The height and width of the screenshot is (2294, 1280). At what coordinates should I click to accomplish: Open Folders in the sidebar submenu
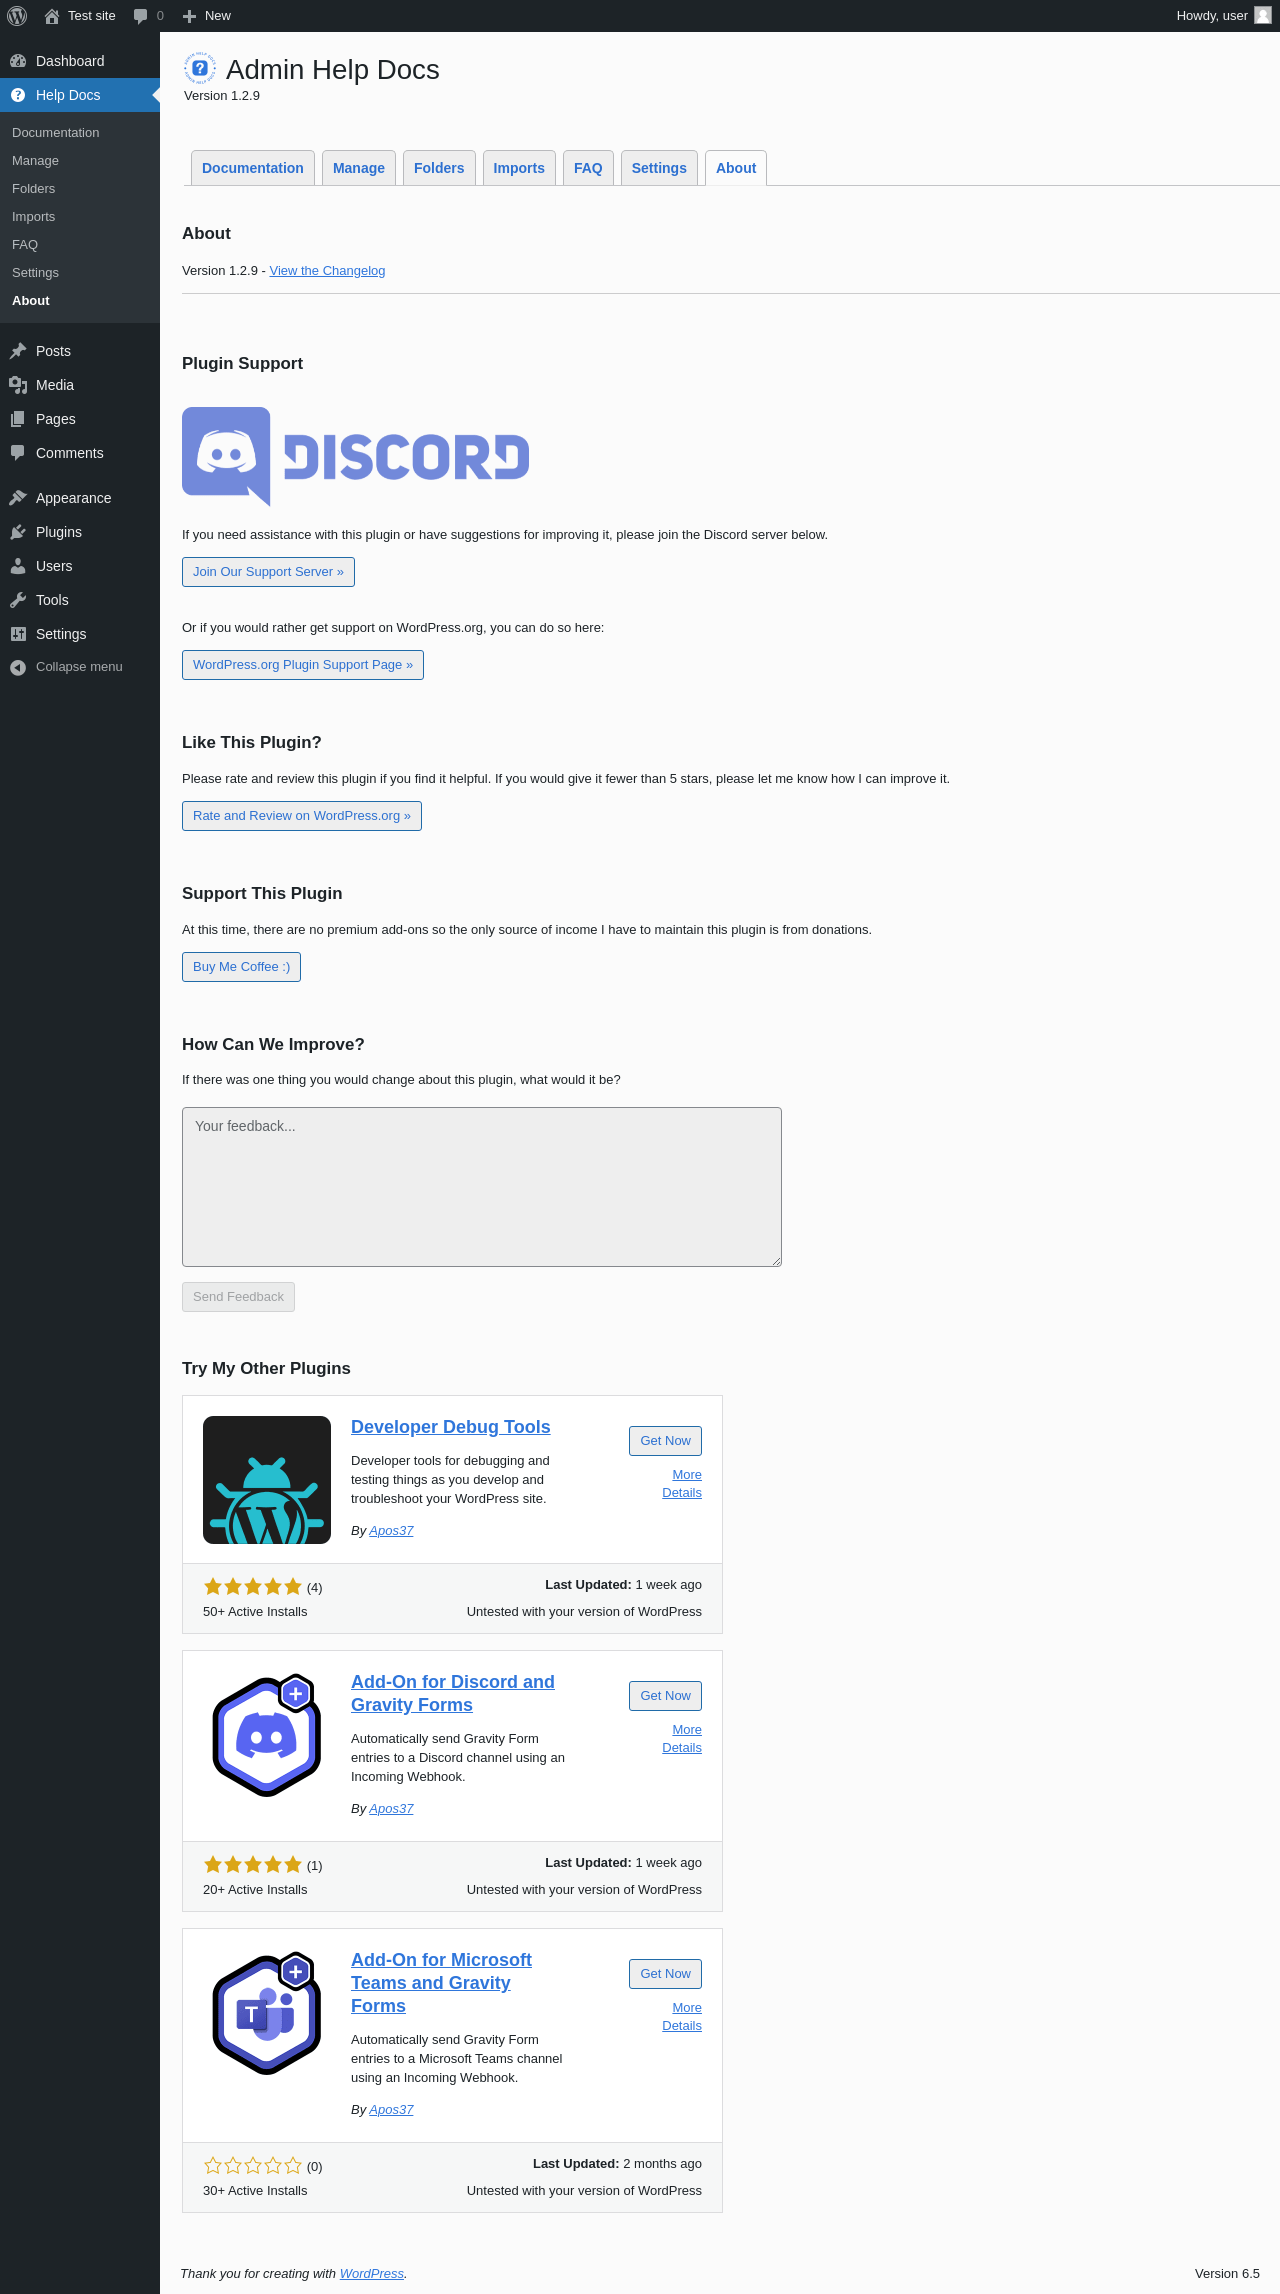[x=34, y=189]
